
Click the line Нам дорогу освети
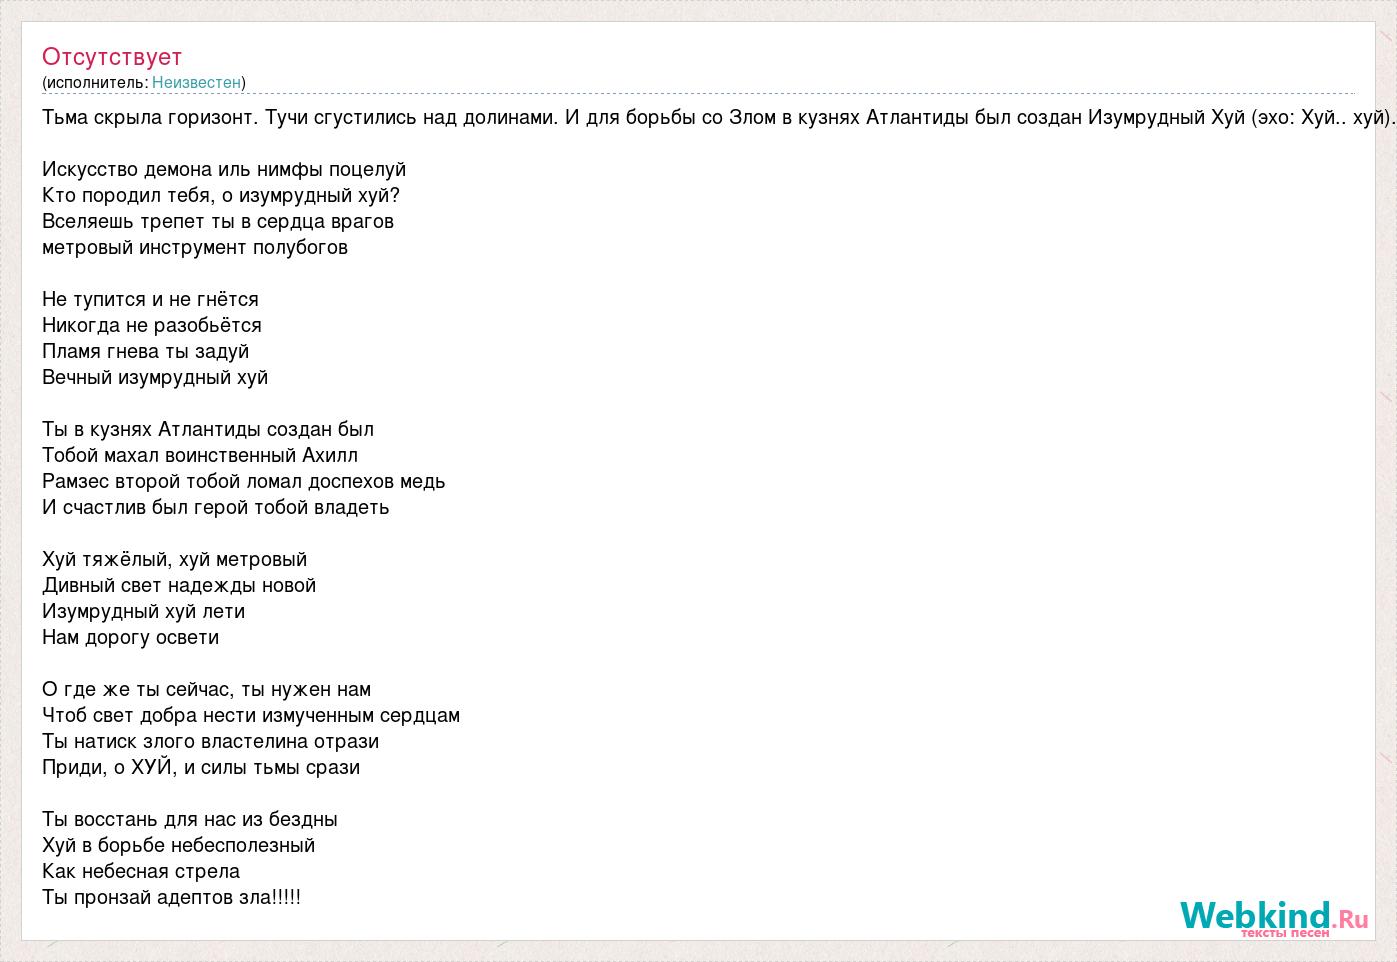[x=131, y=637]
